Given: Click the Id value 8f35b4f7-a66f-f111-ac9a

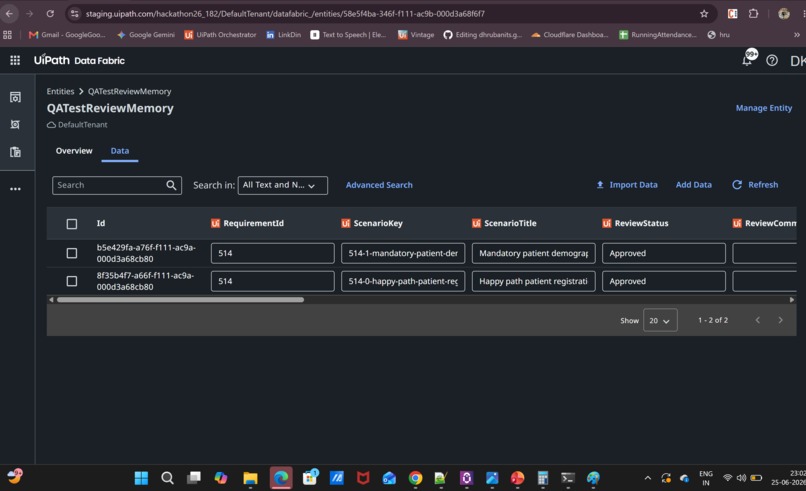Looking at the screenshot, I should (x=145, y=281).
